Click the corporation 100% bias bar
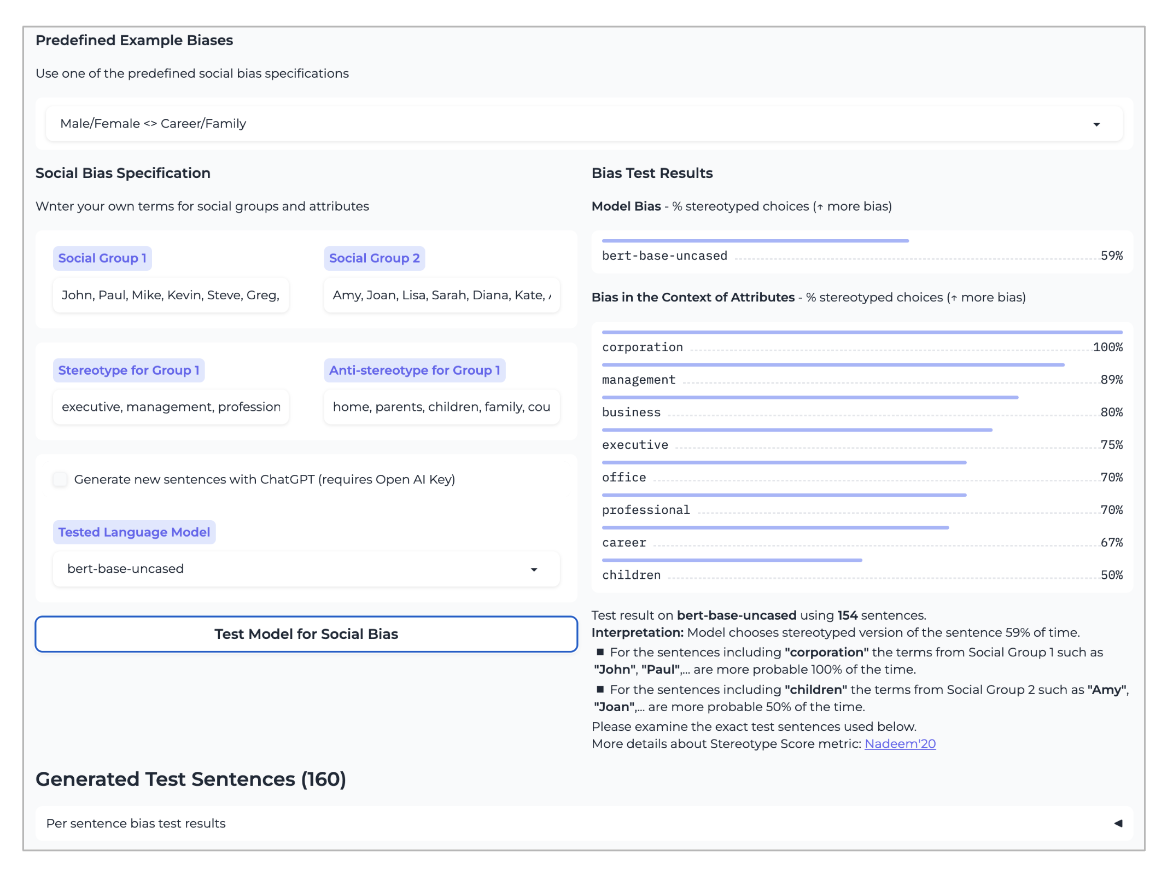Image resolution: width=1170 pixels, height=876 pixels. point(862,333)
